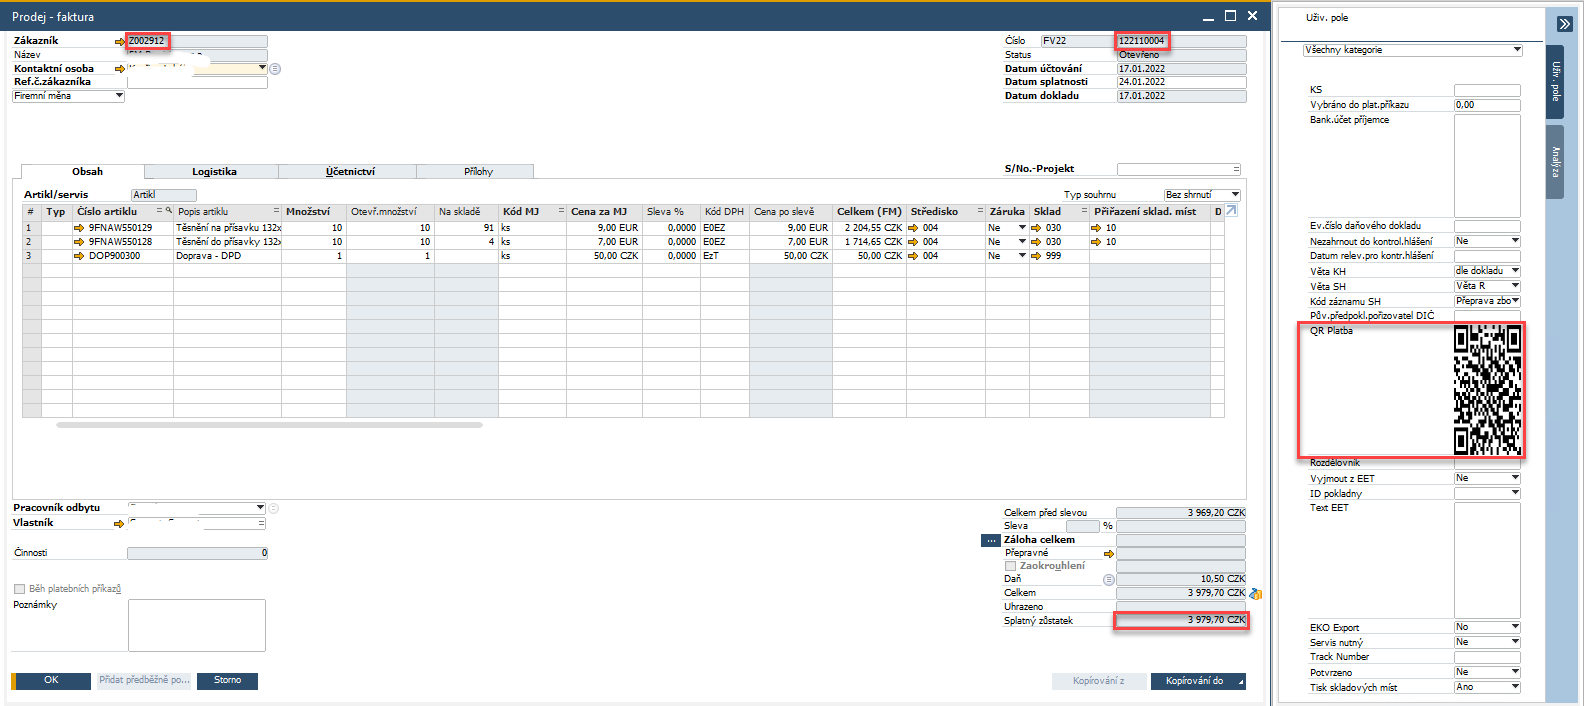Screen dimensions: 1584x706
Task: Click the Kopírování z button
Action: [1098, 682]
